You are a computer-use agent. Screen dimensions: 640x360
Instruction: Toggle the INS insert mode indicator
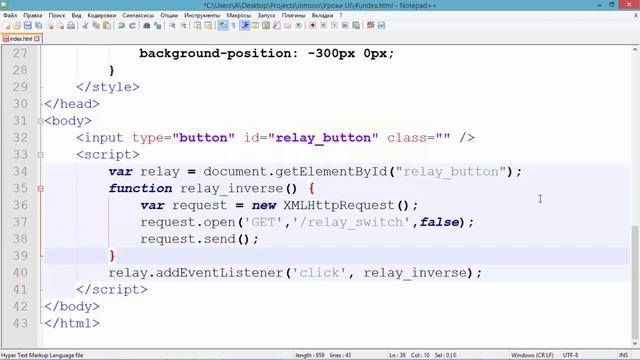coord(624,355)
